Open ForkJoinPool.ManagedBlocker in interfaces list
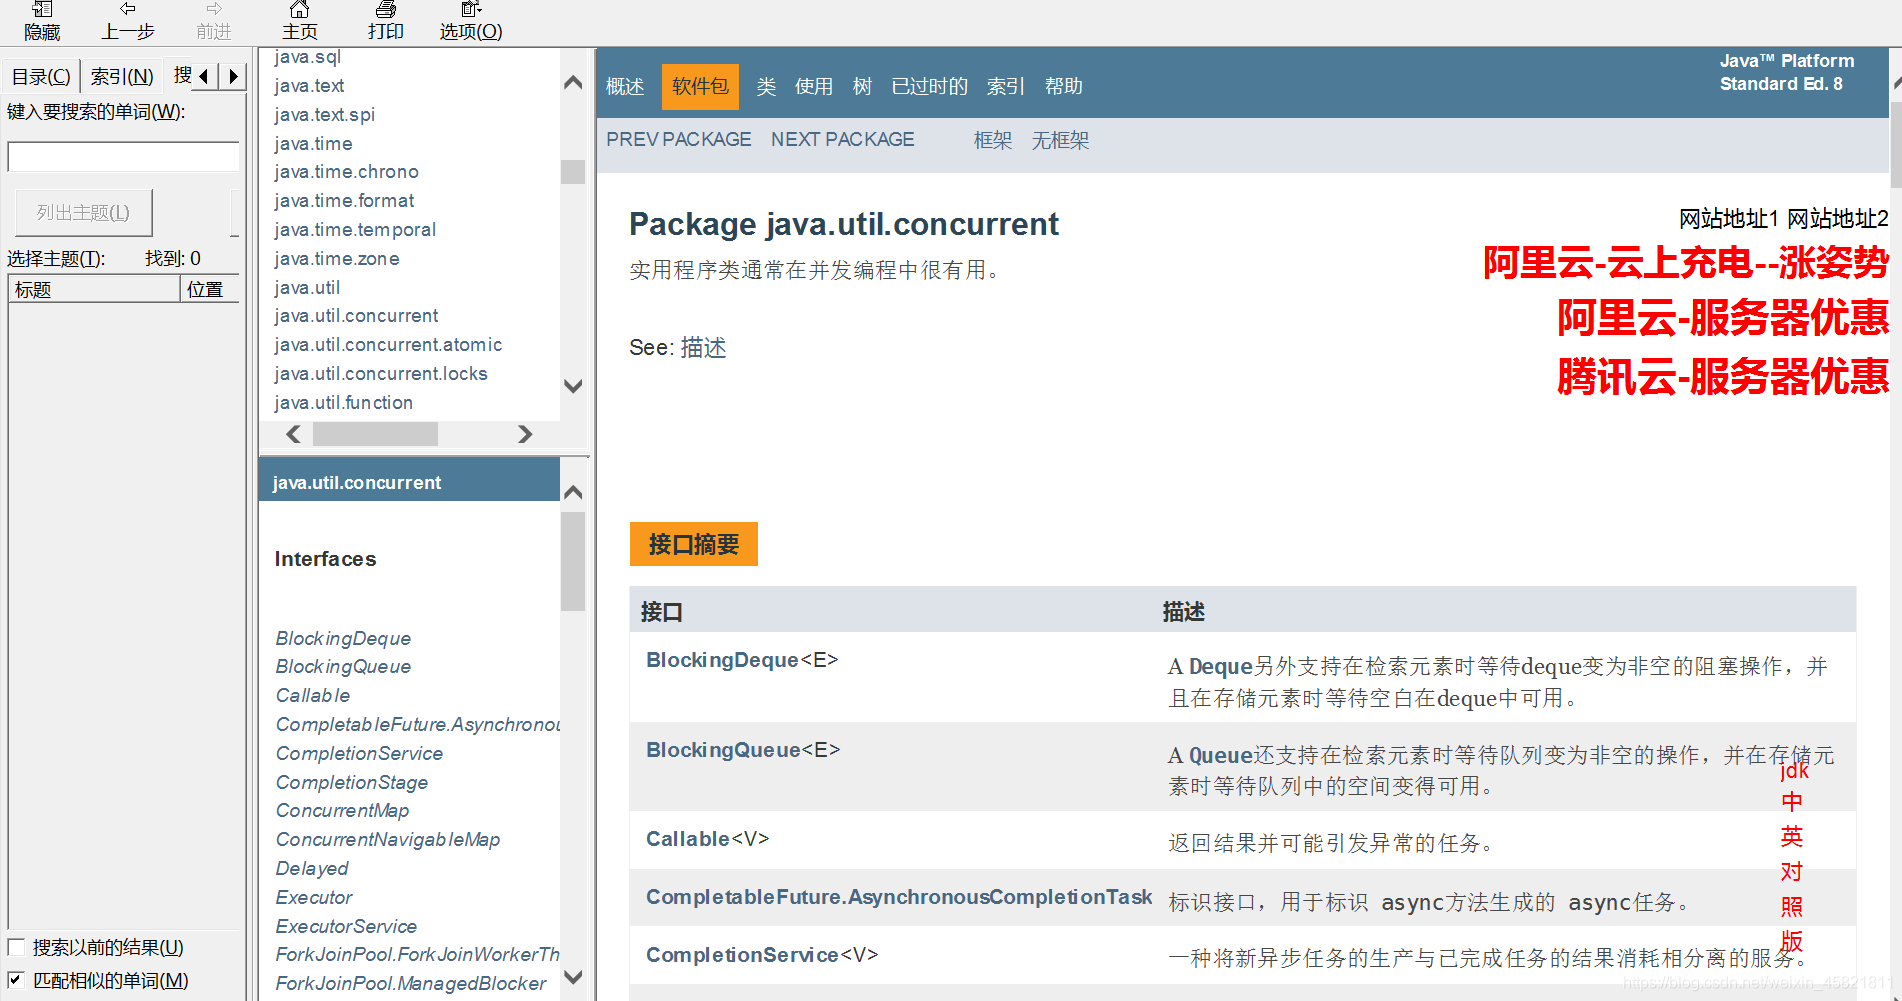The image size is (1902, 1001). click(411, 983)
